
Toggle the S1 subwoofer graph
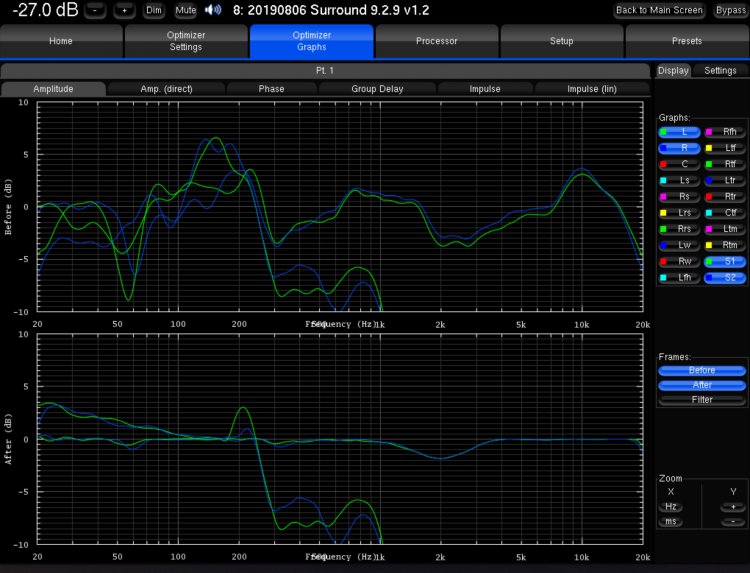725,262
